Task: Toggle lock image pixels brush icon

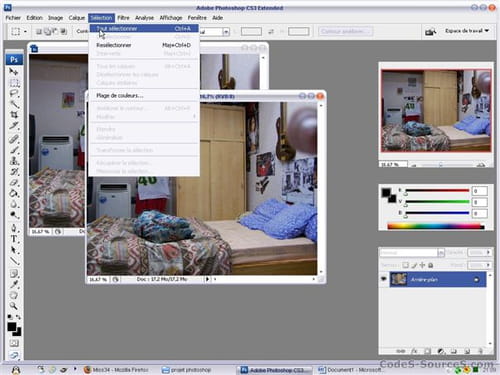Action: pyautogui.click(x=414, y=265)
